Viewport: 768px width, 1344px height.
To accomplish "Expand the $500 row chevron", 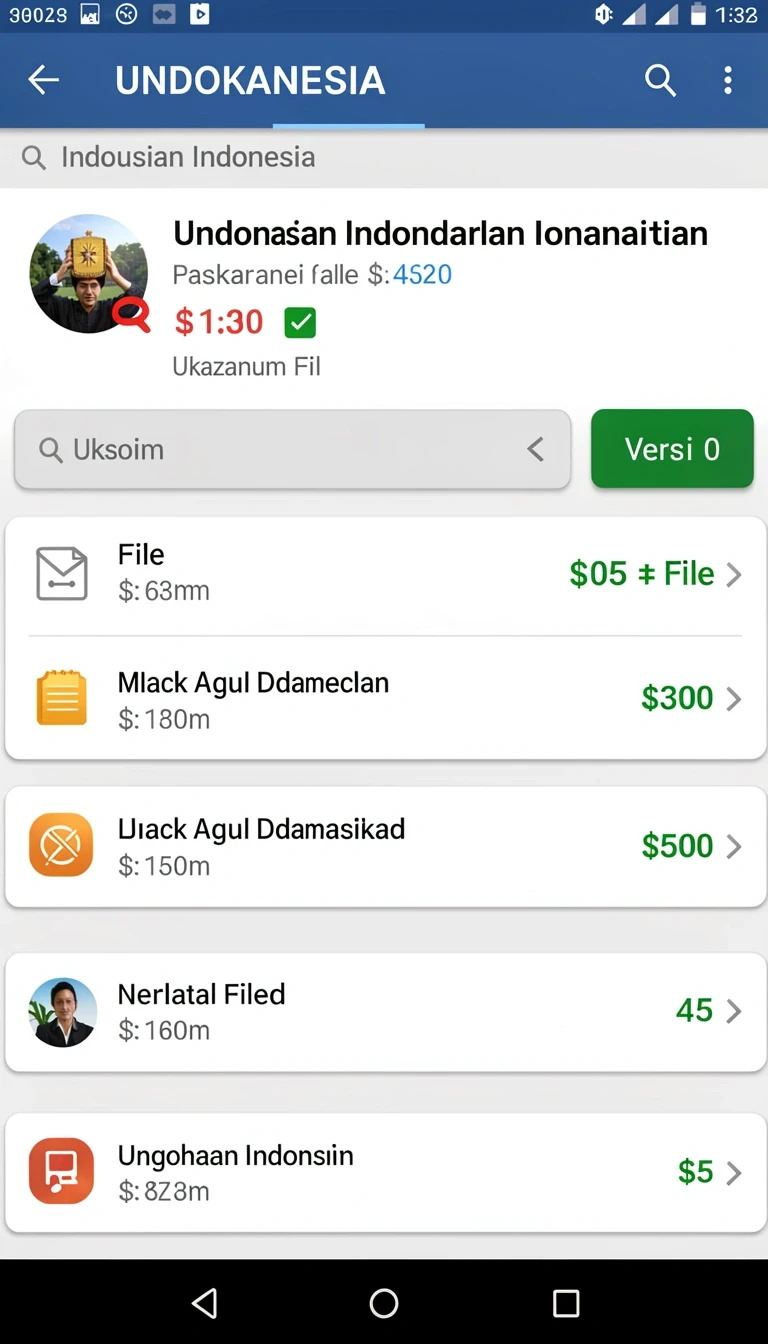I will (x=734, y=846).
